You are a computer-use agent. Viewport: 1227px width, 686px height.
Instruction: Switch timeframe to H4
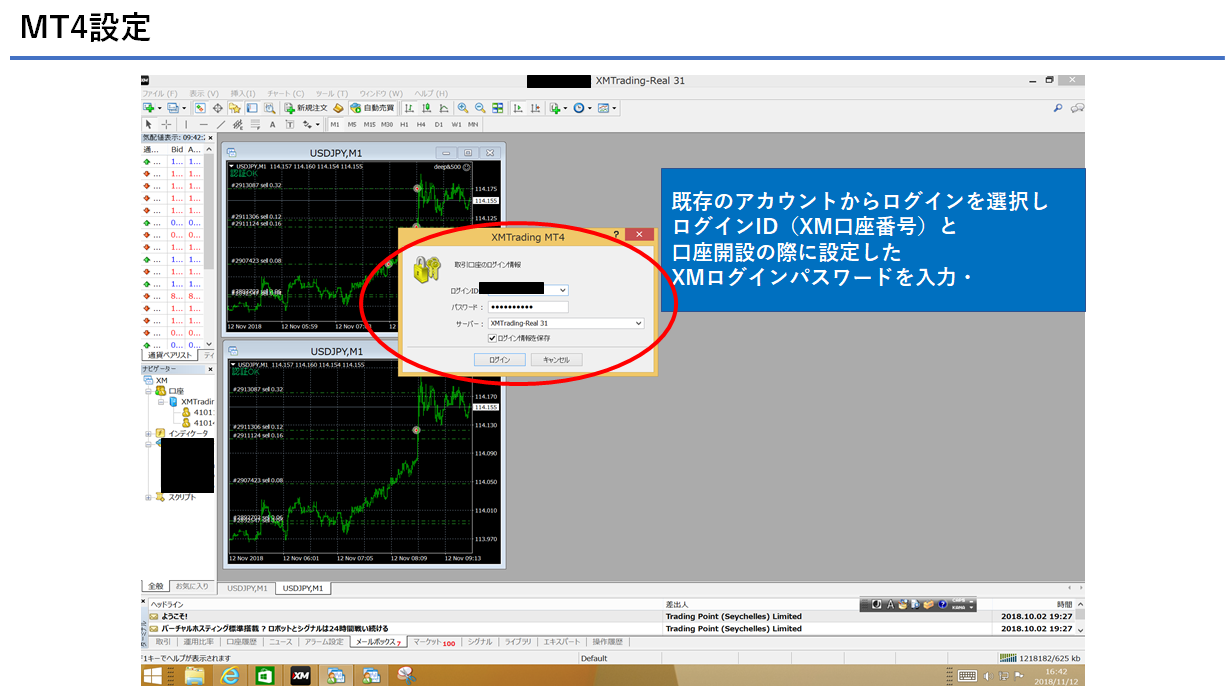tap(422, 125)
